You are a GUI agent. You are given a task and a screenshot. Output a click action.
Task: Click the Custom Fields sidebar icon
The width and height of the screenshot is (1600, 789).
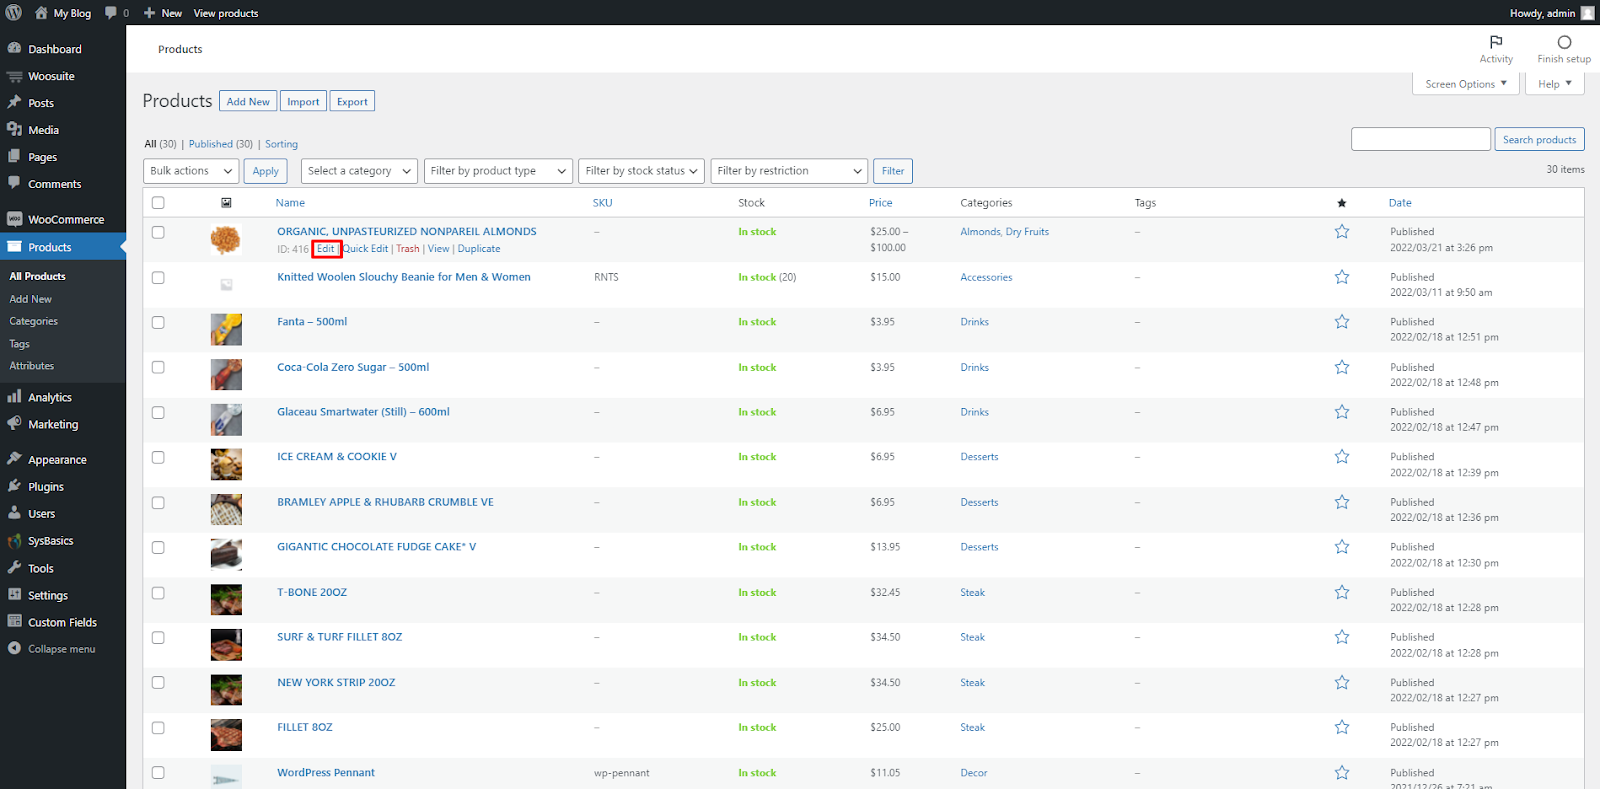tap(14, 621)
